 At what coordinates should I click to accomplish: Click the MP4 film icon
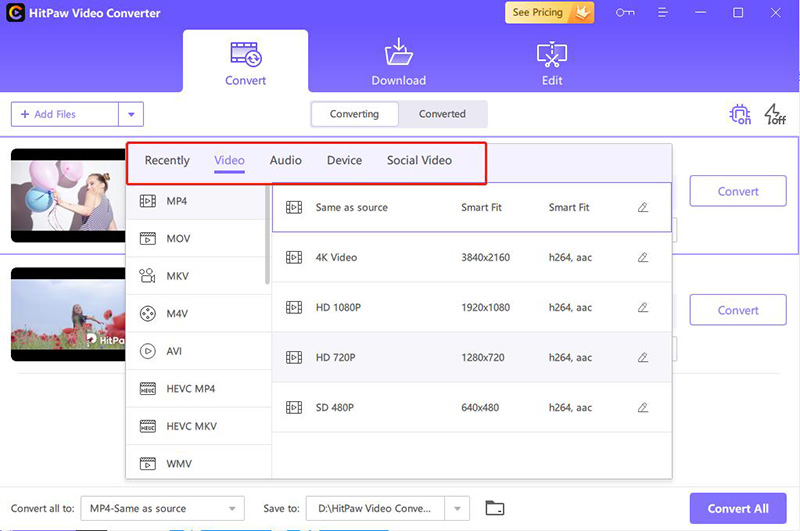[148, 201]
